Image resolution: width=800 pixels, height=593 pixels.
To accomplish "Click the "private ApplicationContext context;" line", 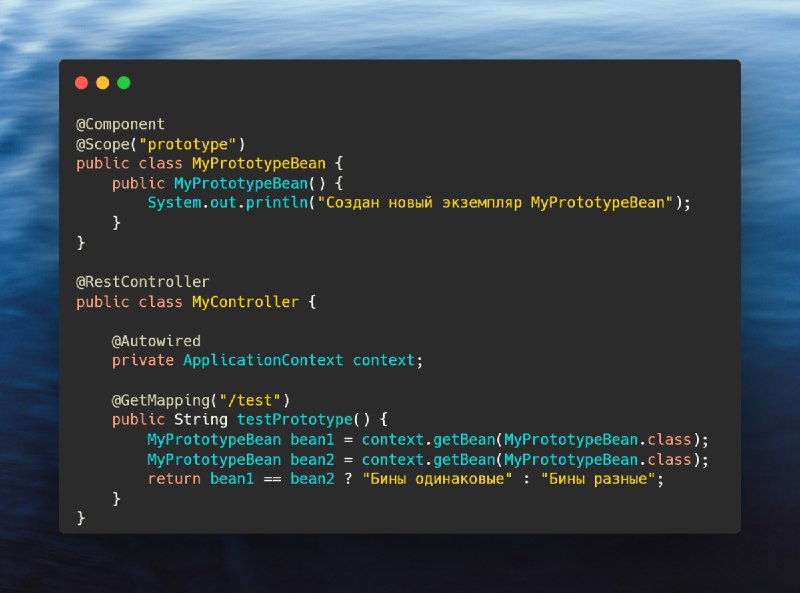I will pos(267,360).
